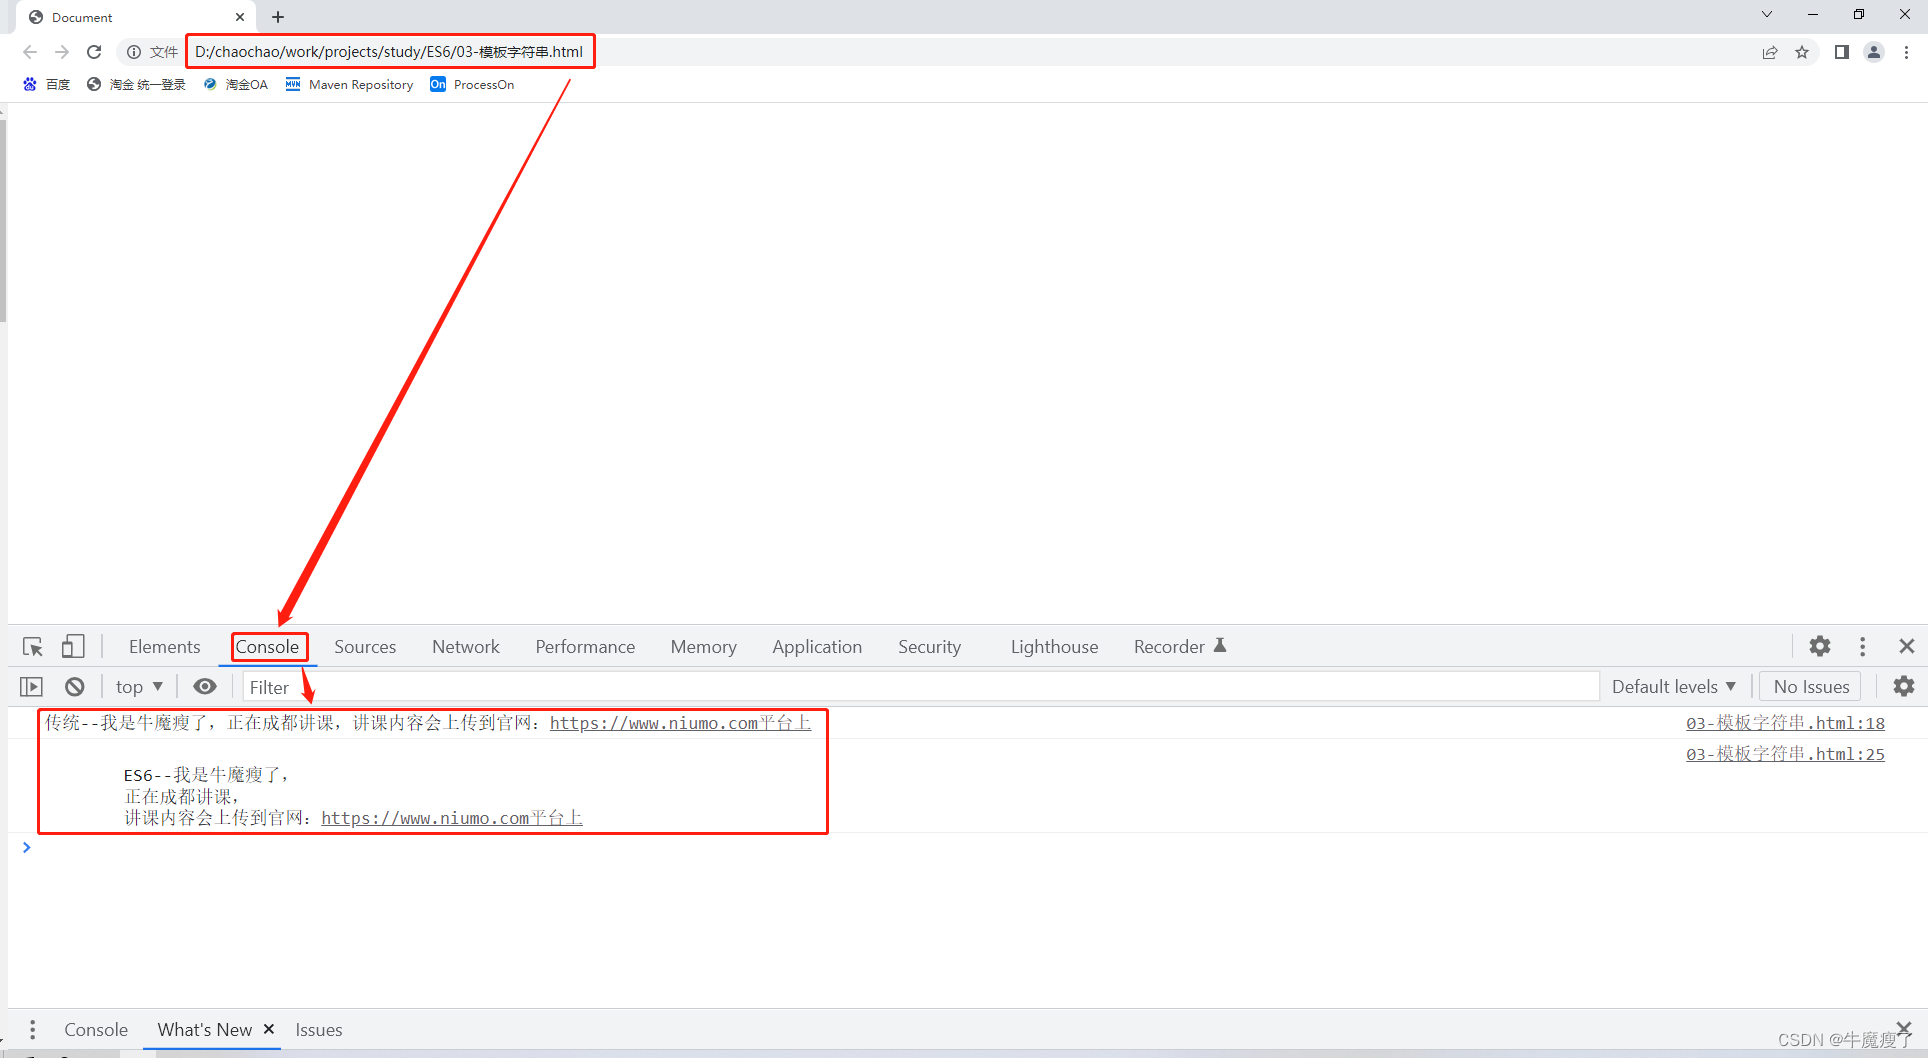This screenshot has width=1928, height=1058.
Task: Click the file info icon in address bar
Action: click(134, 52)
